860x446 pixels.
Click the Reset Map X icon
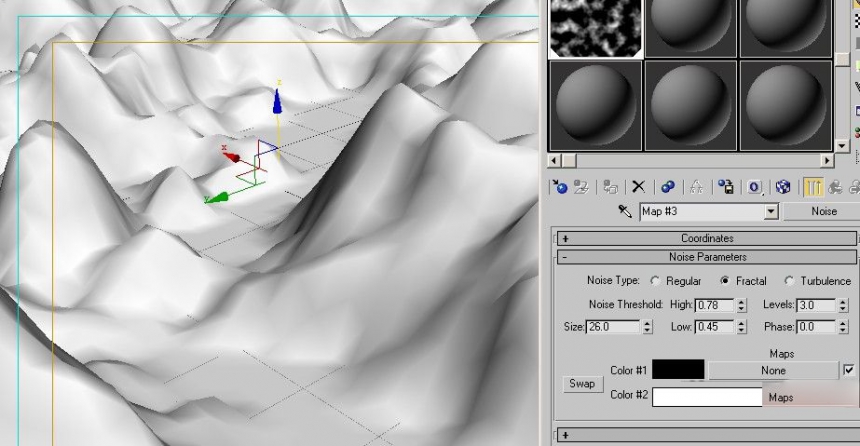638,187
